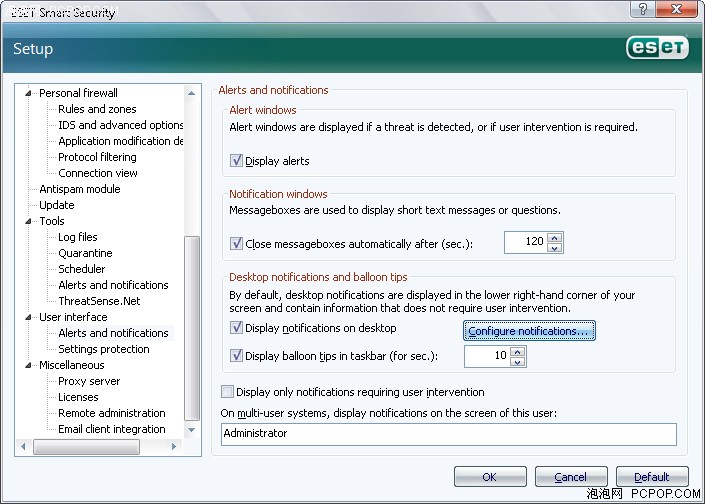The width and height of the screenshot is (705, 504).
Task: Confirm settings with OK button
Action: (x=490, y=477)
